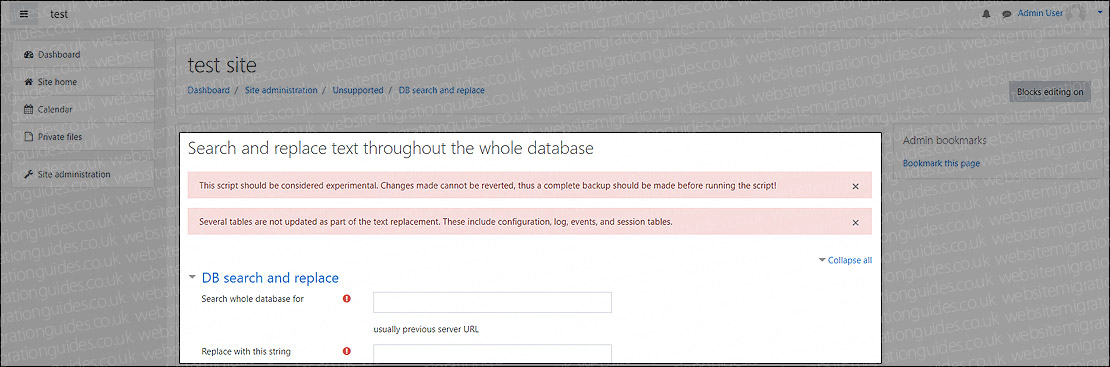Dismiss the experimental script warning alert

855,186
